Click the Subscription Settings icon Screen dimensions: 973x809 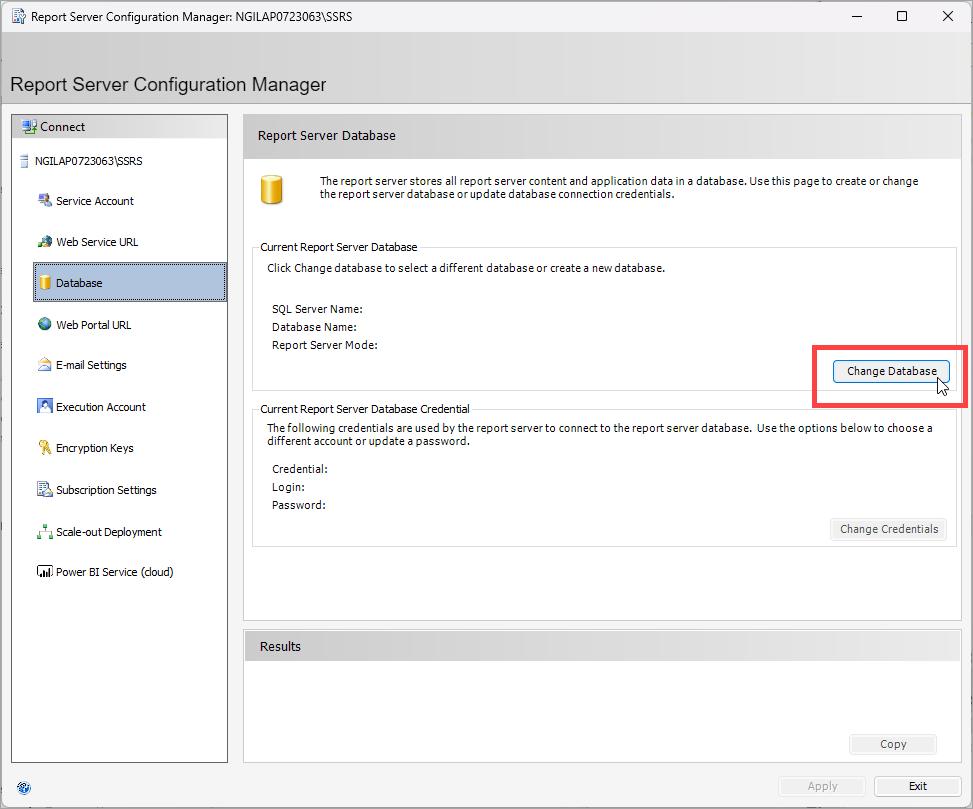tap(45, 489)
